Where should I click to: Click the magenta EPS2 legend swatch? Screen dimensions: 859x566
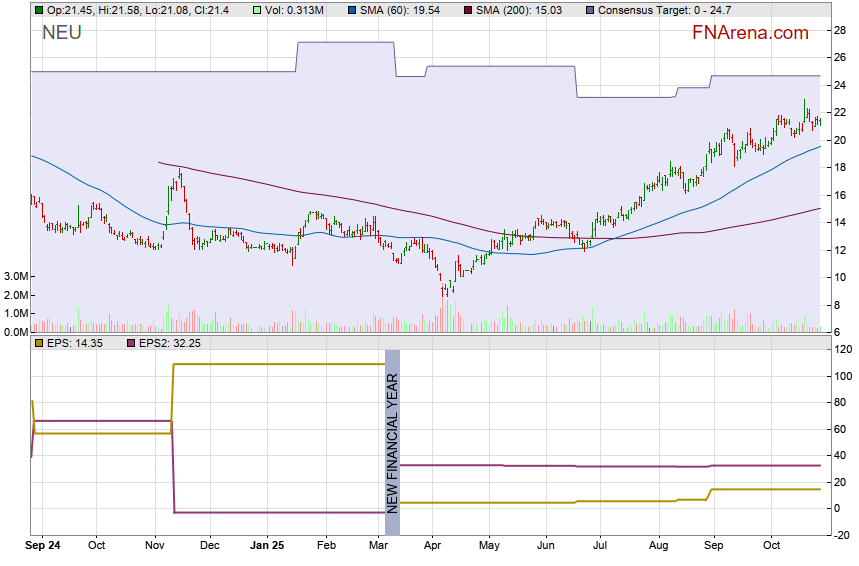[129, 343]
